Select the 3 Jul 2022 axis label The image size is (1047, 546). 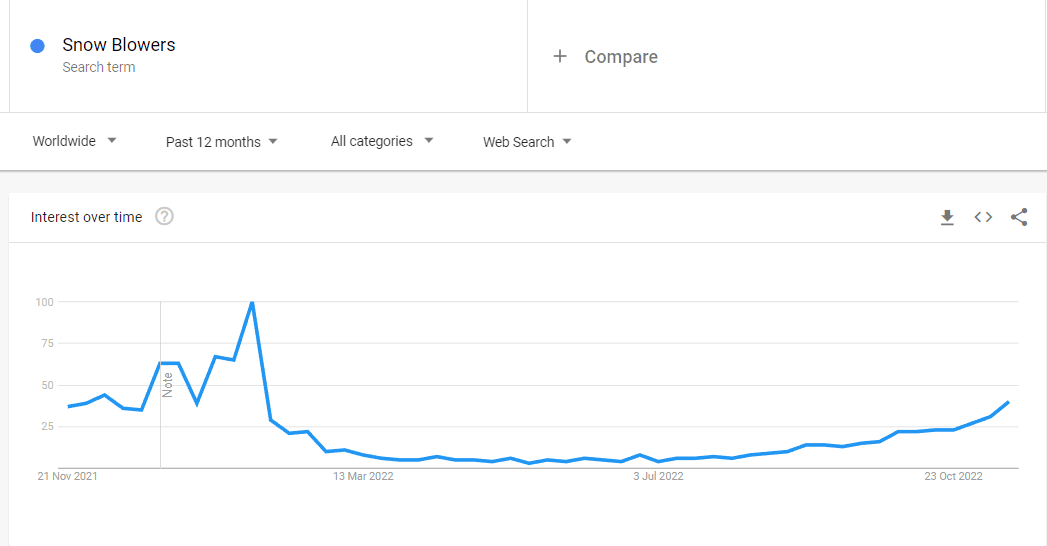(658, 476)
